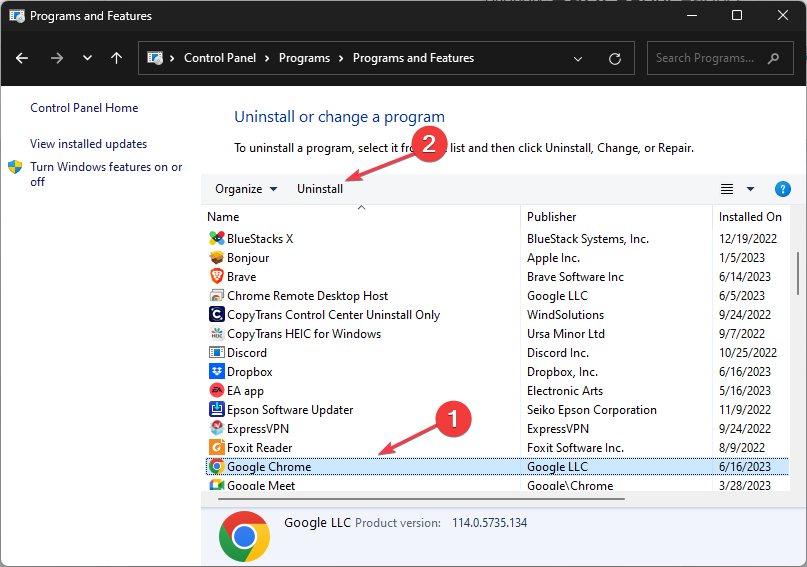Click the Brave lion icon

(x=217, y=276)
